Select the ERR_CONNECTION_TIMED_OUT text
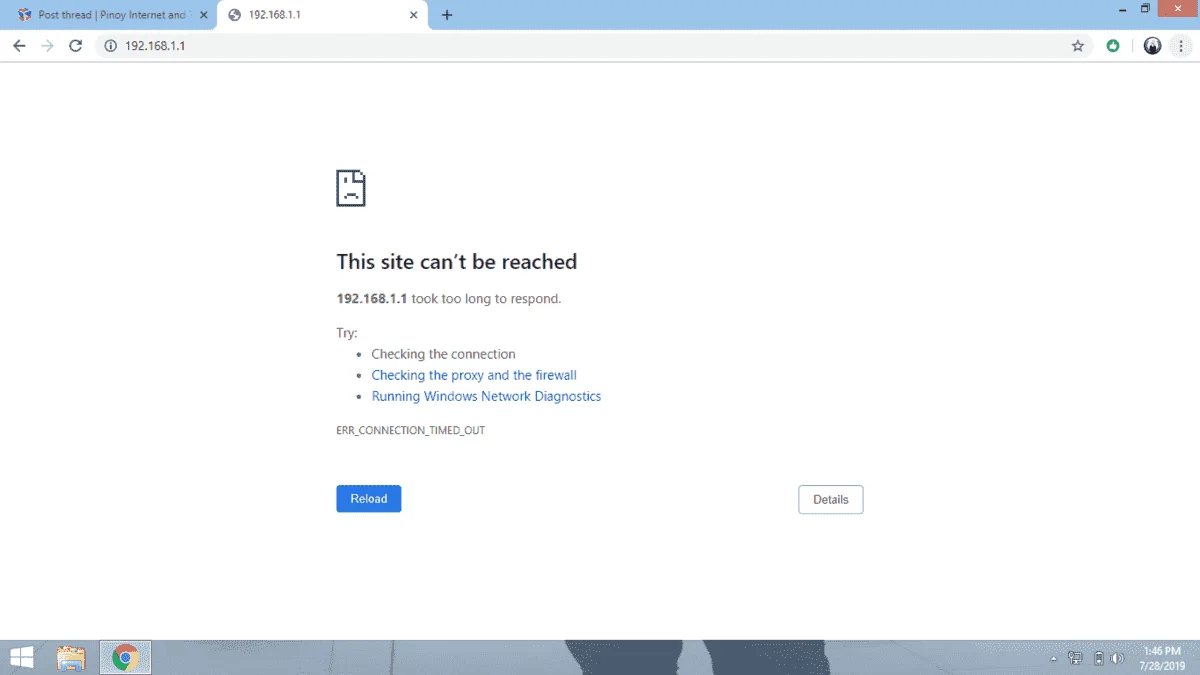The height and width of the screenshot is (675, 1200). click(410, 430)
